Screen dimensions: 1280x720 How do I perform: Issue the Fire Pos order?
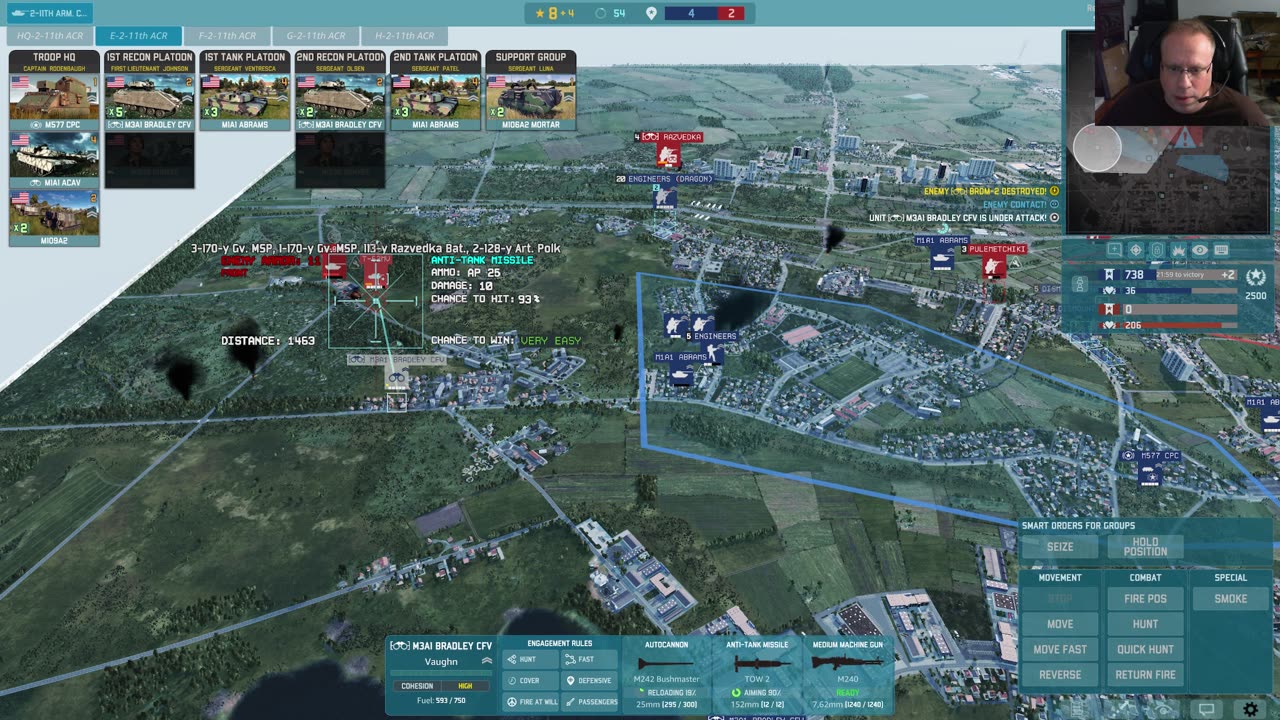tap(1145, 599)
